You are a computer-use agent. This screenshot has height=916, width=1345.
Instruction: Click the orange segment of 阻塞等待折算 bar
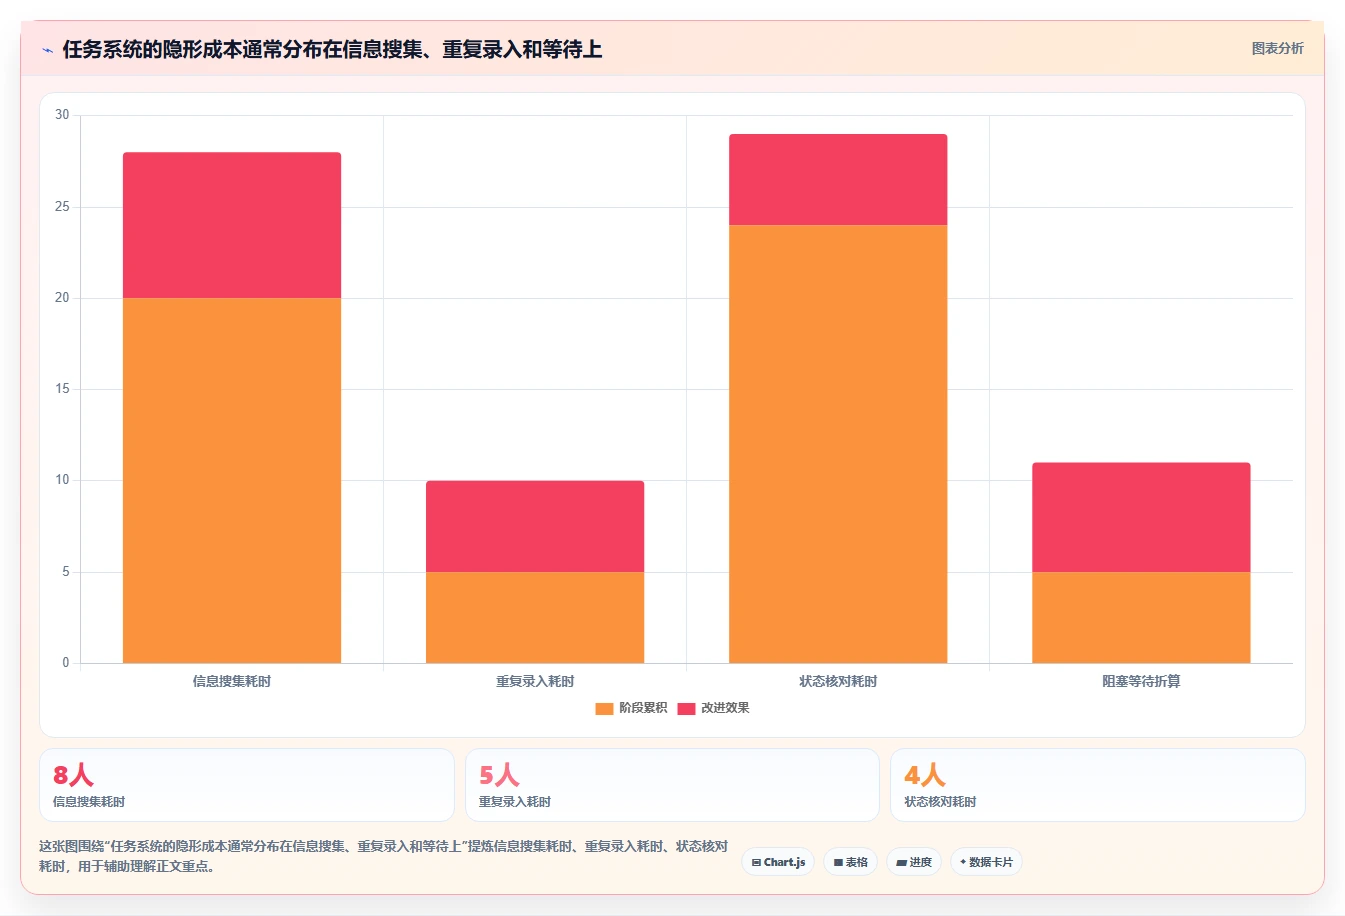pos(1141,617)
